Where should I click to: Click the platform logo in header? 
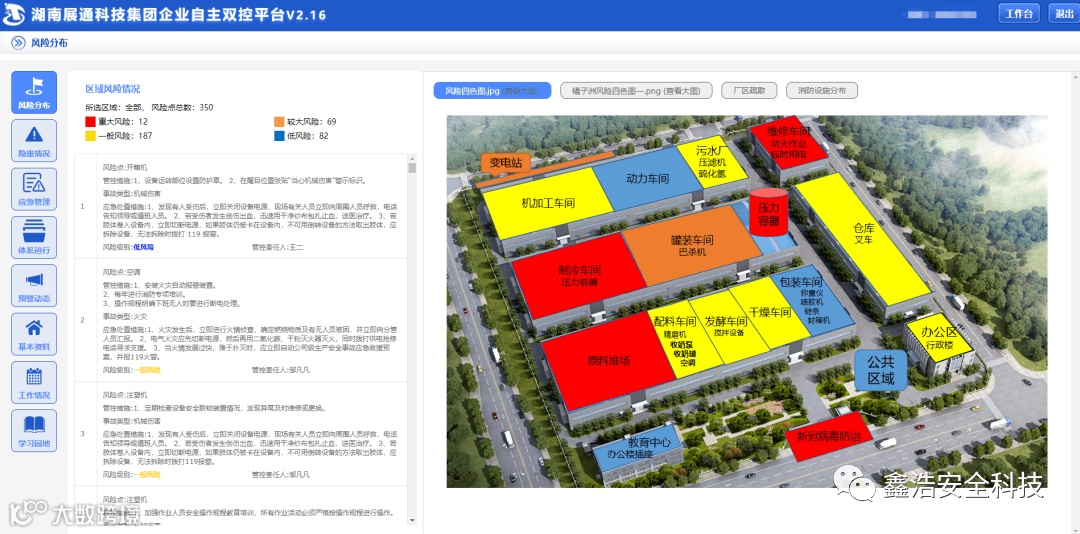coord(15,14)
